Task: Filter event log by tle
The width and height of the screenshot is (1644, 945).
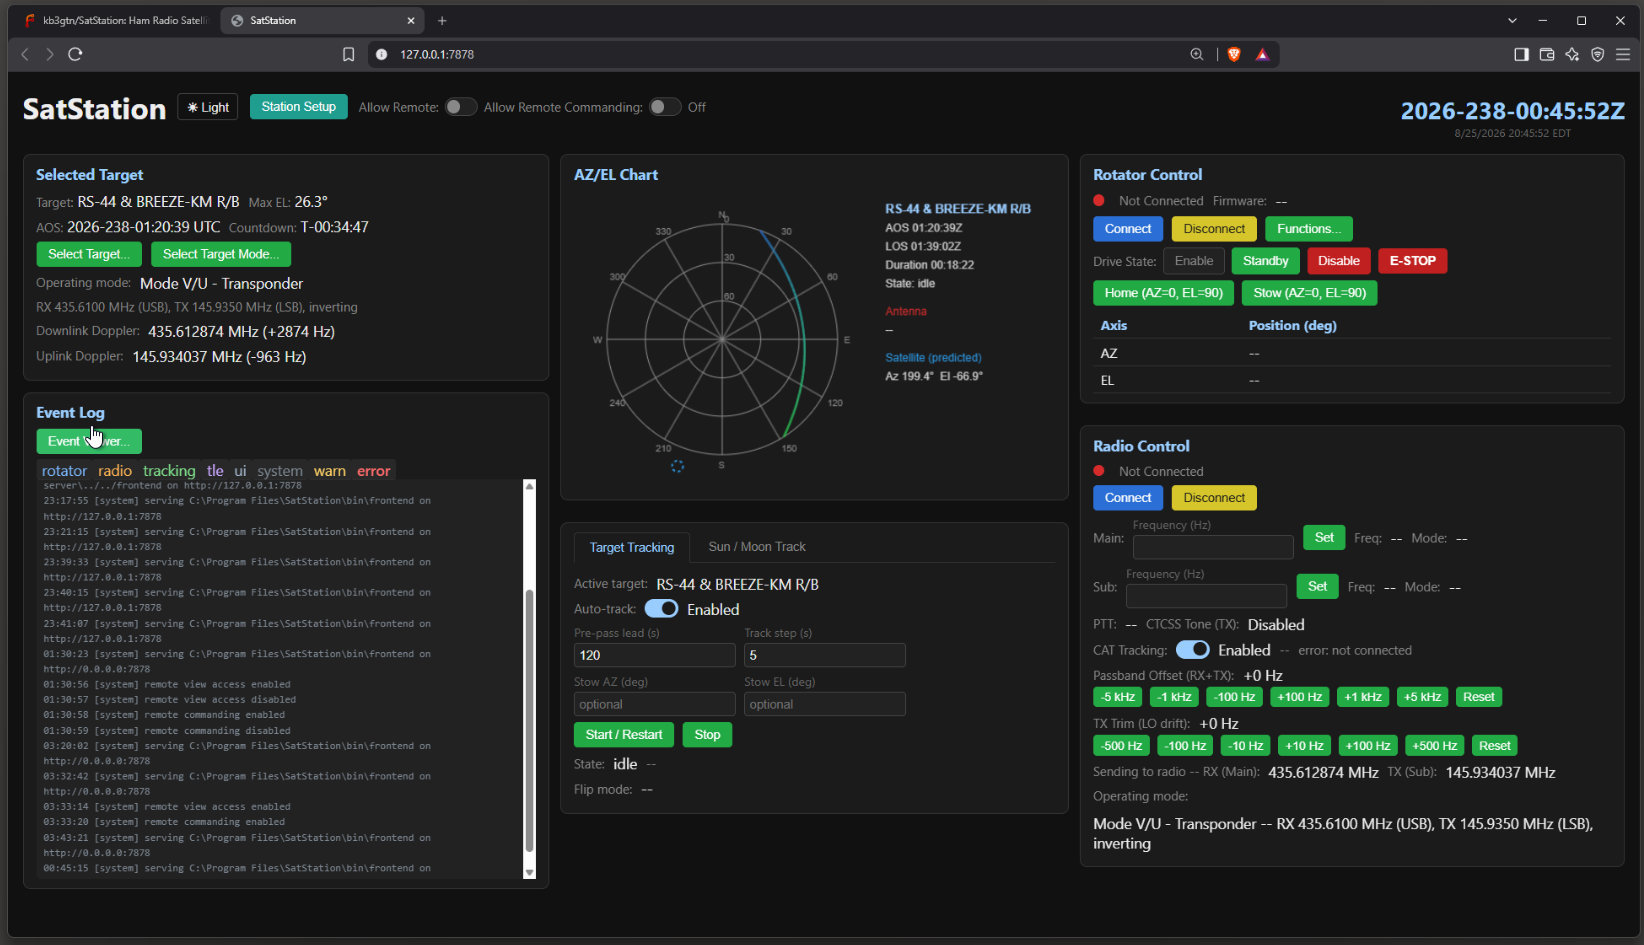Action: [215, 470]
